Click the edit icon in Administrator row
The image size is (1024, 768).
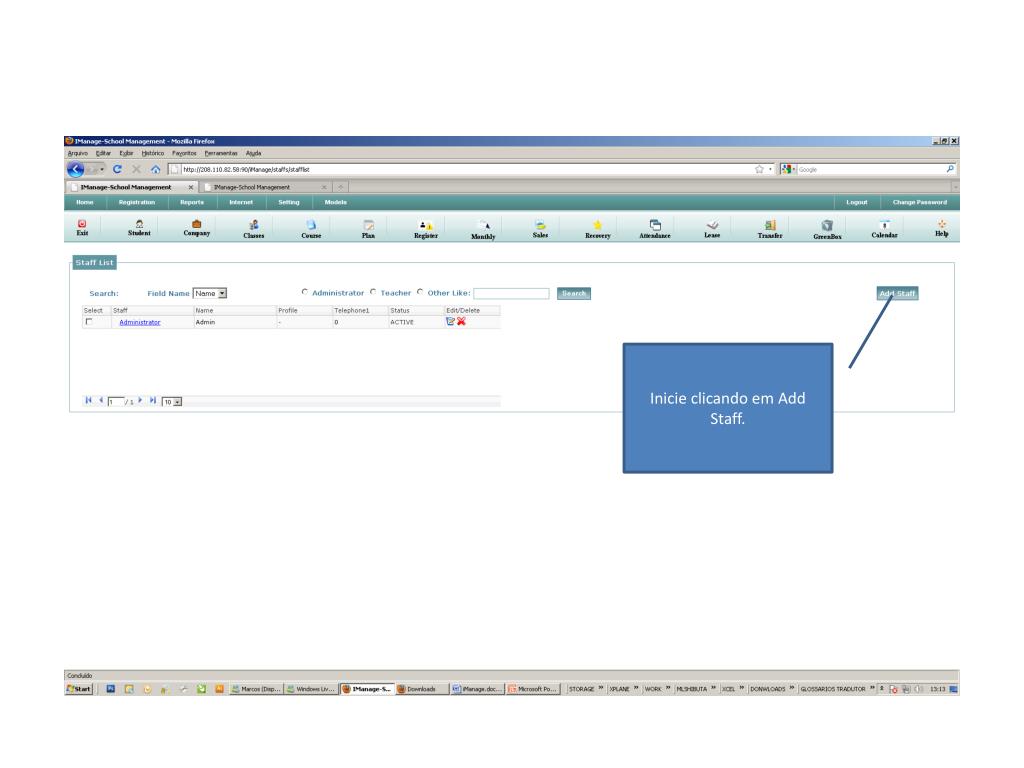450,321
